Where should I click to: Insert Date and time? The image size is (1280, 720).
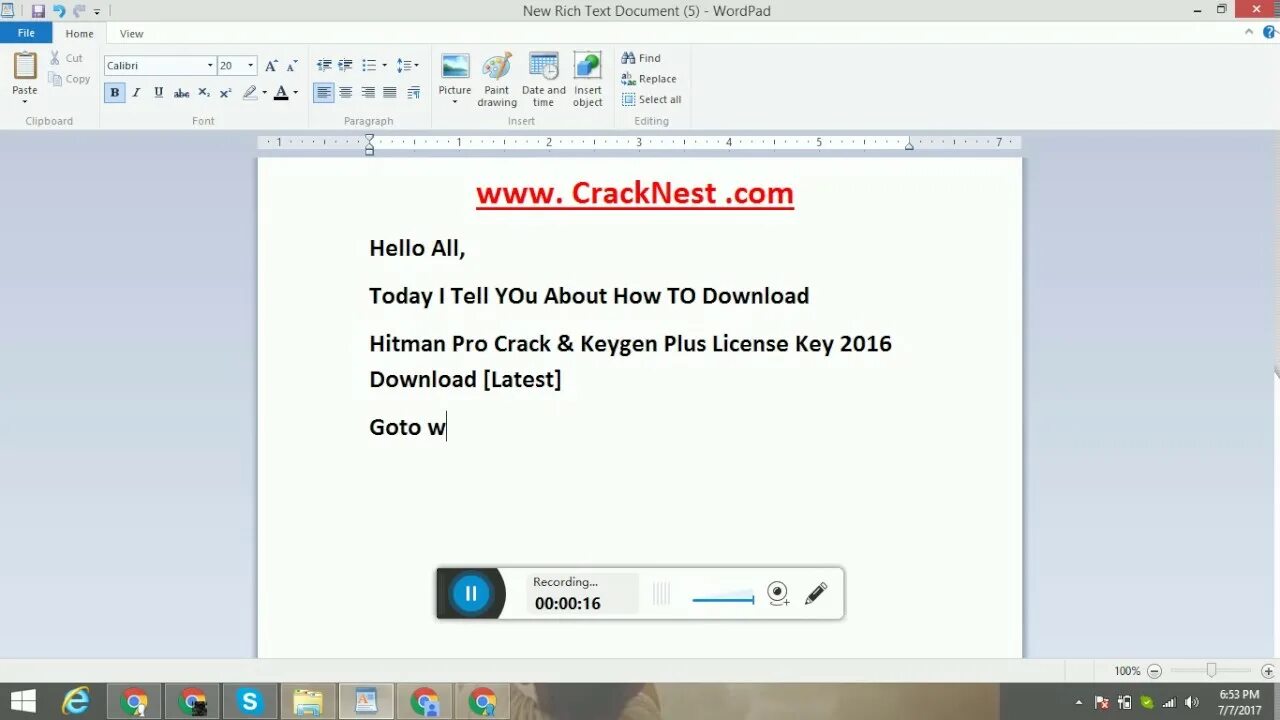point(543,80)
